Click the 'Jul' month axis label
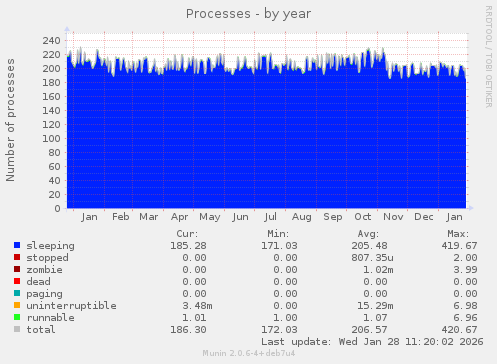This screenshot has width=497, height=364. pos(270,217)
